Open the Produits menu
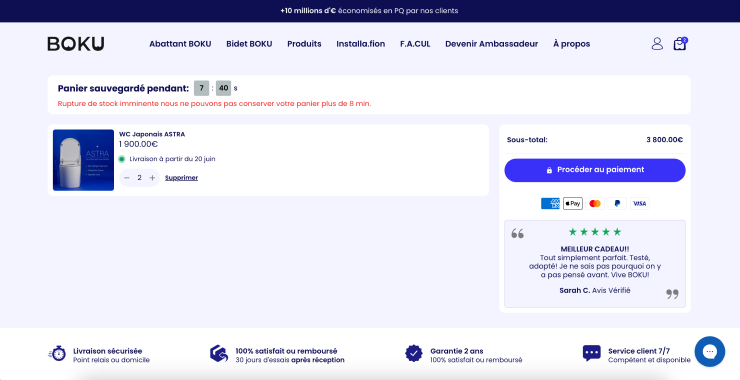Screen dimensions: 740x380 tap(304, 44)
